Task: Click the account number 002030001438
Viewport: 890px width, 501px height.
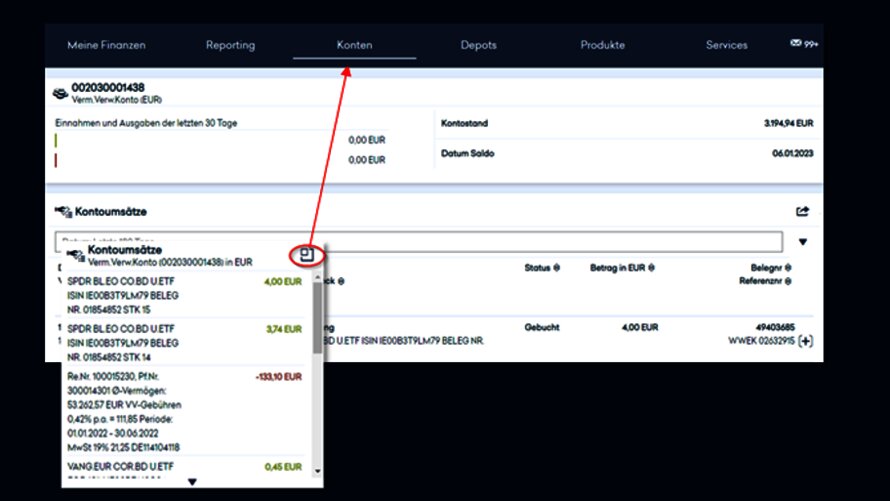Action: [108, 87]
